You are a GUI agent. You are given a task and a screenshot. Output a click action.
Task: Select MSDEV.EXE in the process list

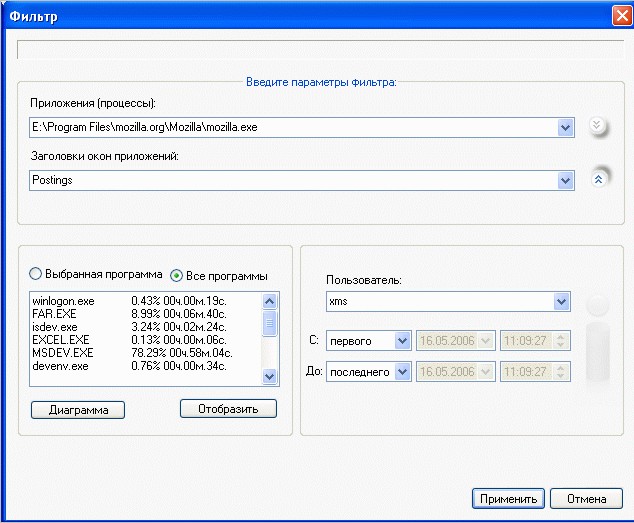[62, 353]
